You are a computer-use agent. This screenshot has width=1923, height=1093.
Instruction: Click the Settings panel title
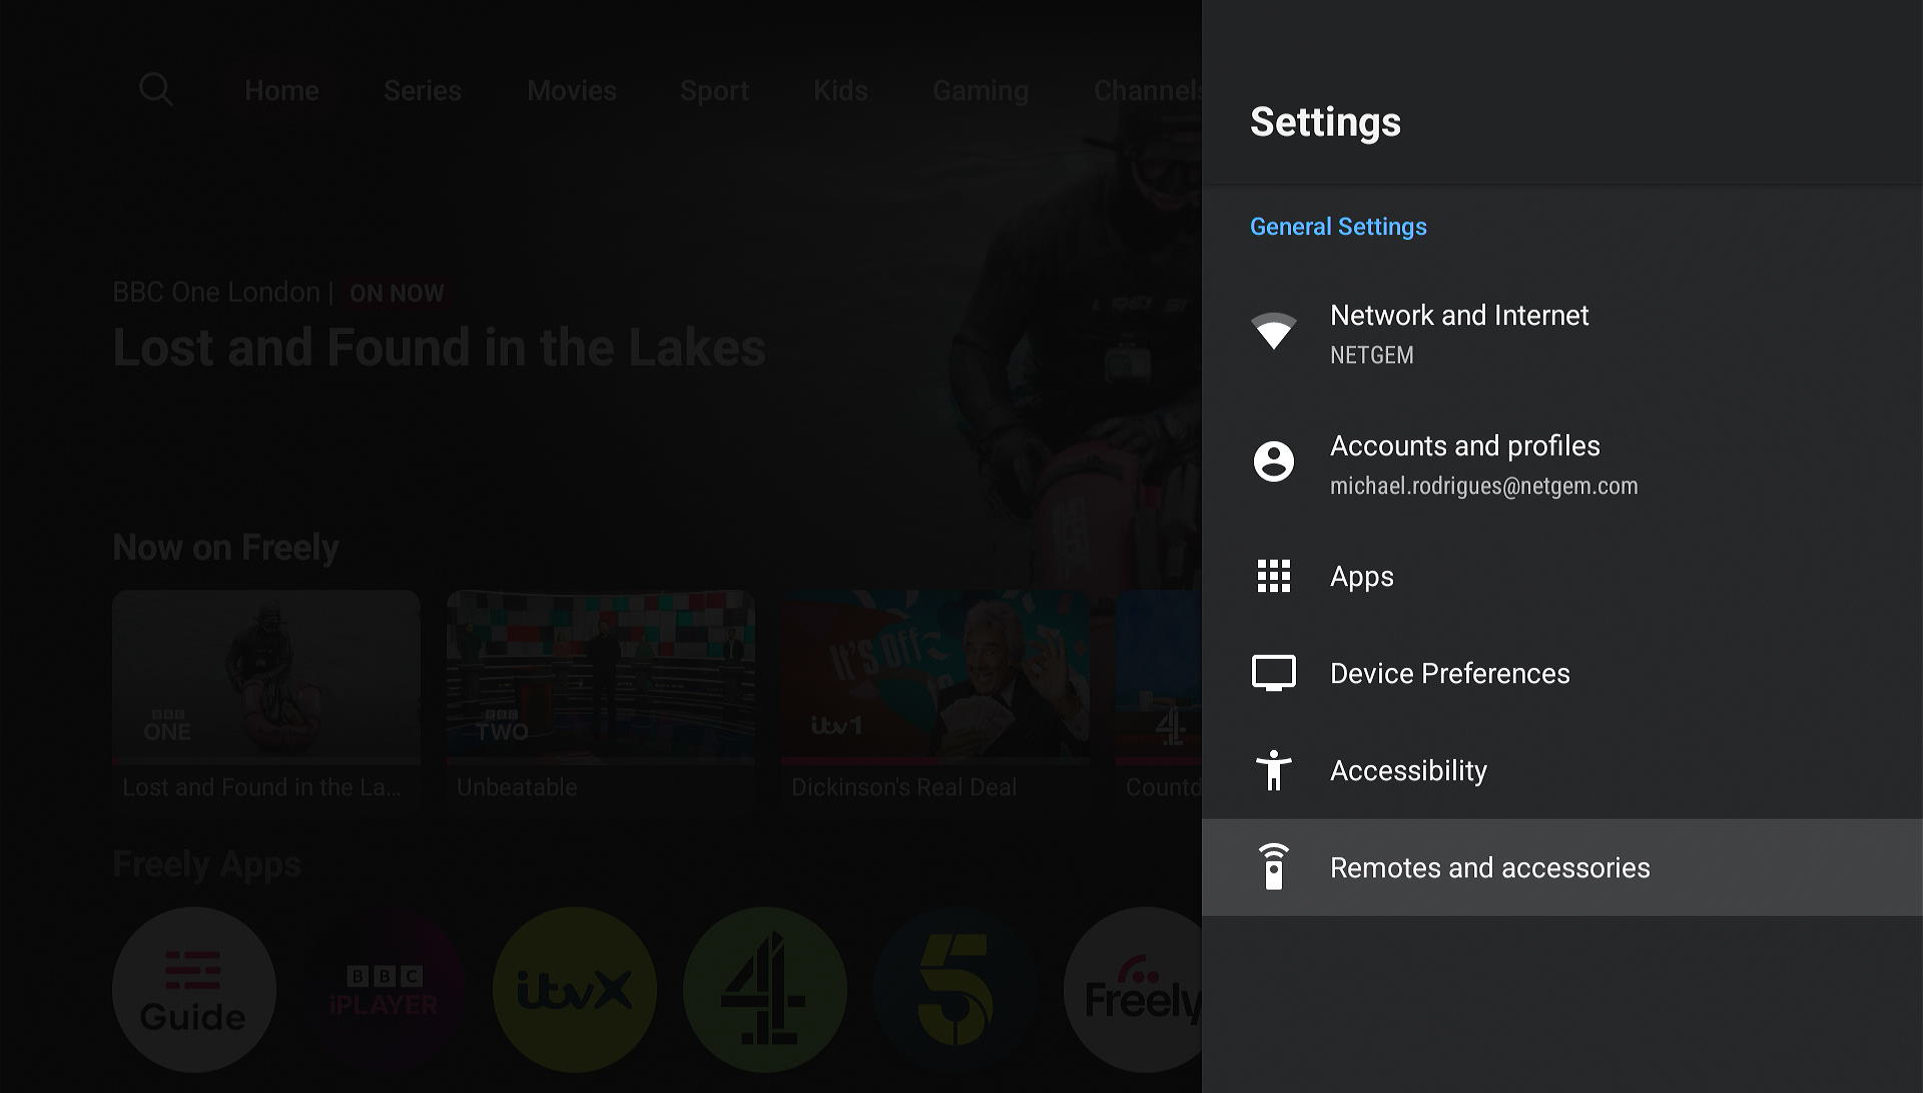coord(1325,122)
